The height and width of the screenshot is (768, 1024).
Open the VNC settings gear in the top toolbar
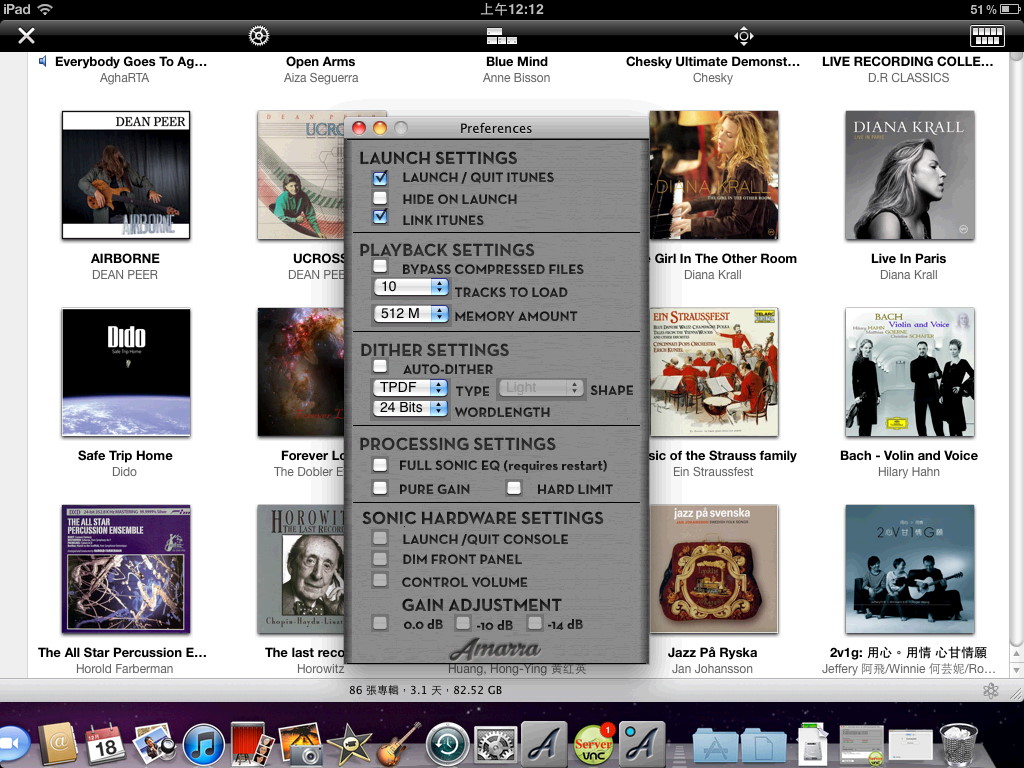tap(259, 35)
